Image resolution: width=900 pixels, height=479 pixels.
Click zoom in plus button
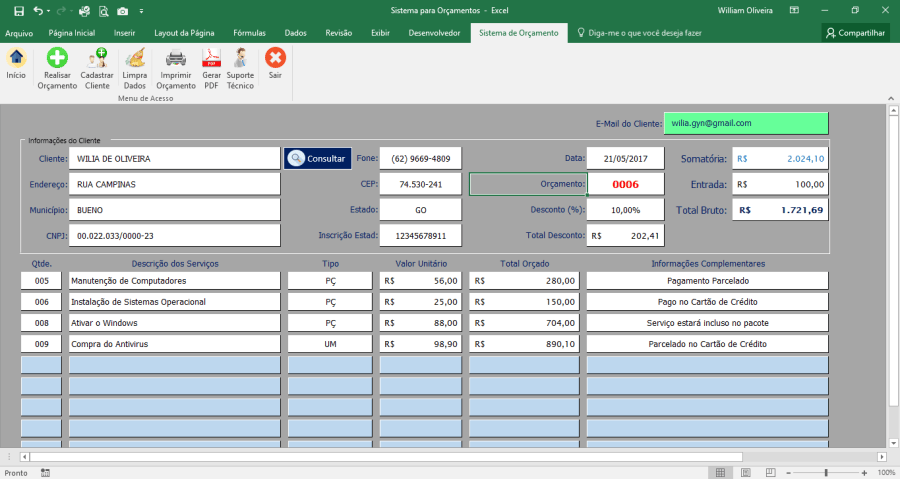[864, 473]
